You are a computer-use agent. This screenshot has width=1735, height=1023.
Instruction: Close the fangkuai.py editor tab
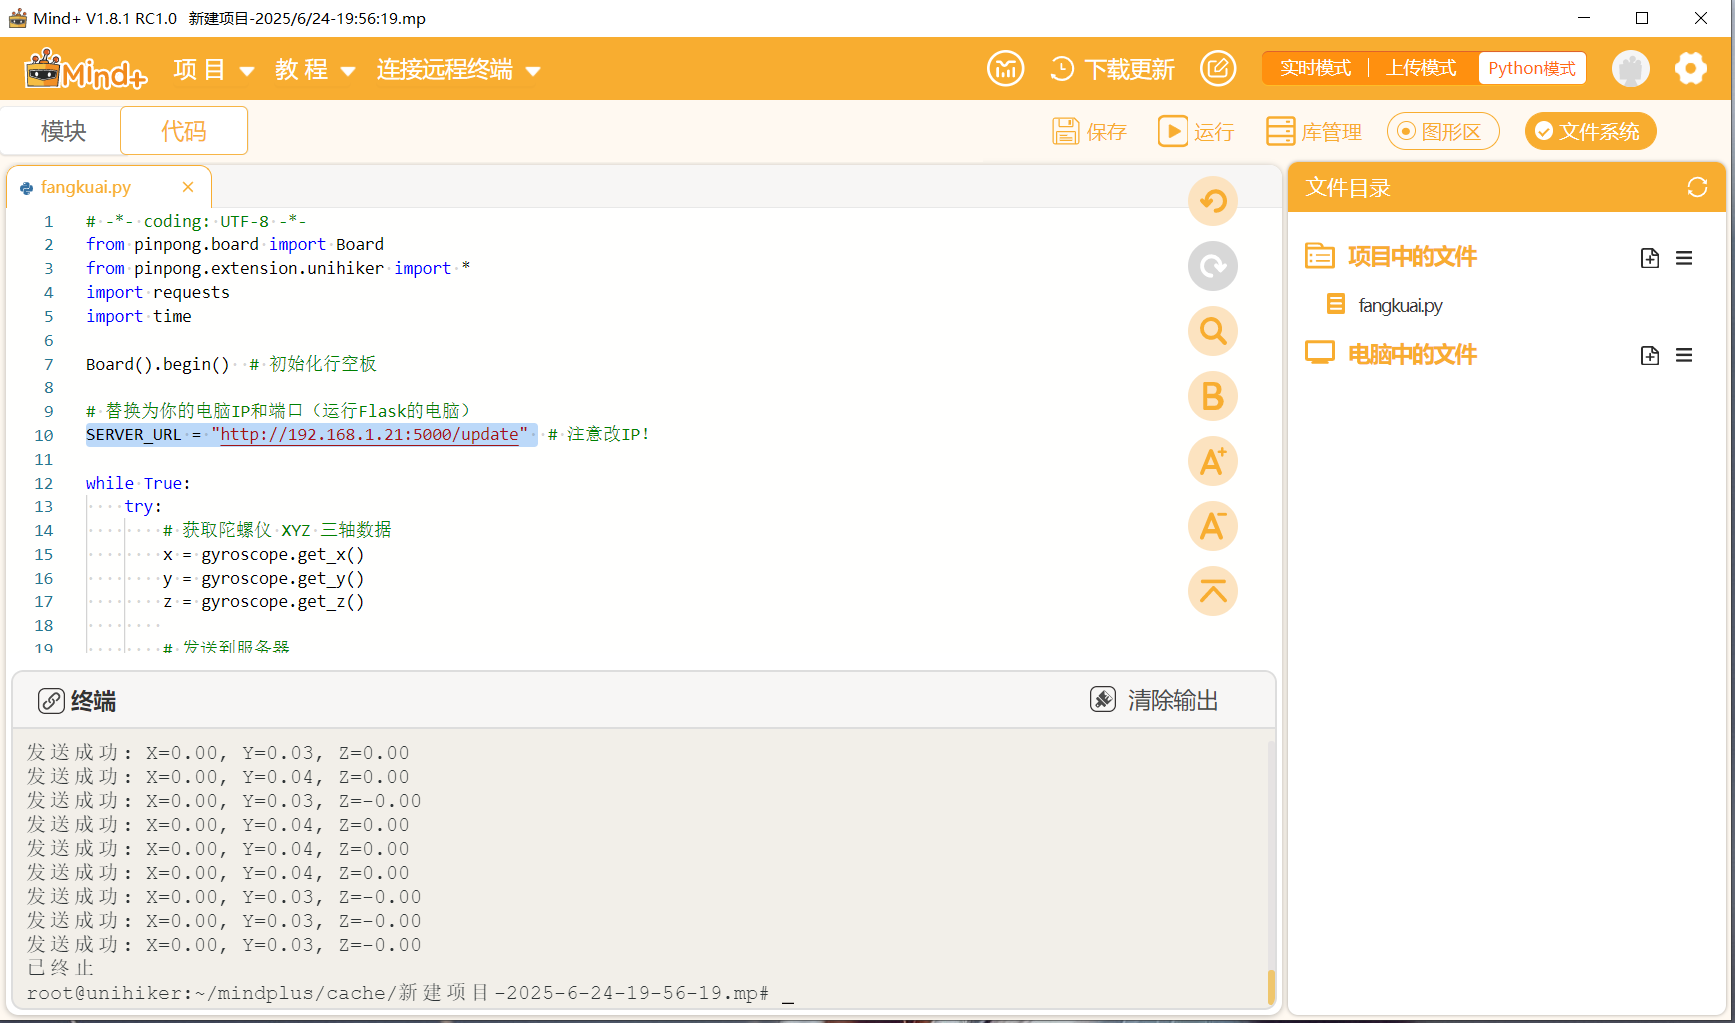click(188, 187)
